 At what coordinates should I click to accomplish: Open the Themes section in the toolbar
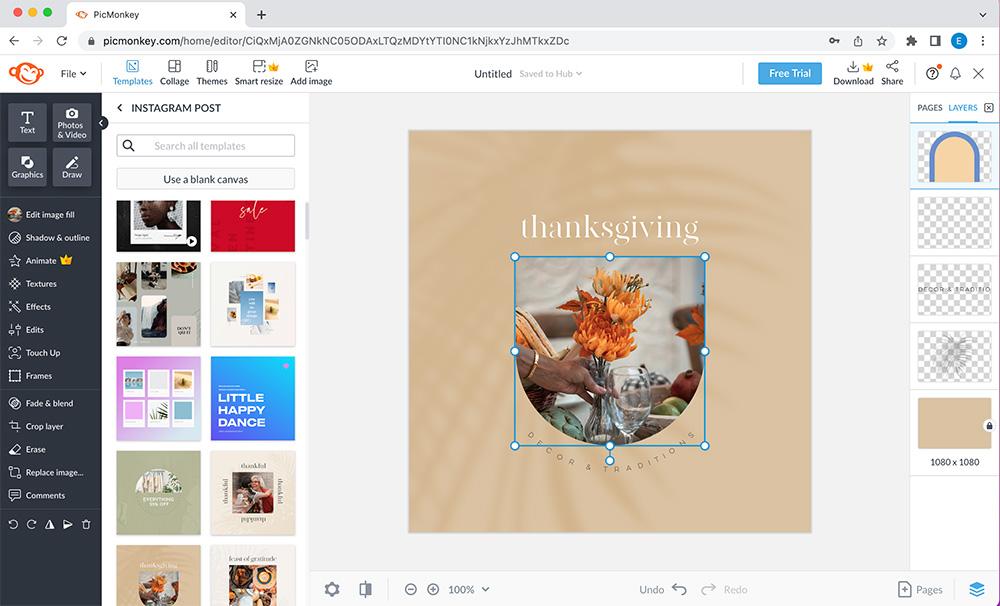point(211,71)
